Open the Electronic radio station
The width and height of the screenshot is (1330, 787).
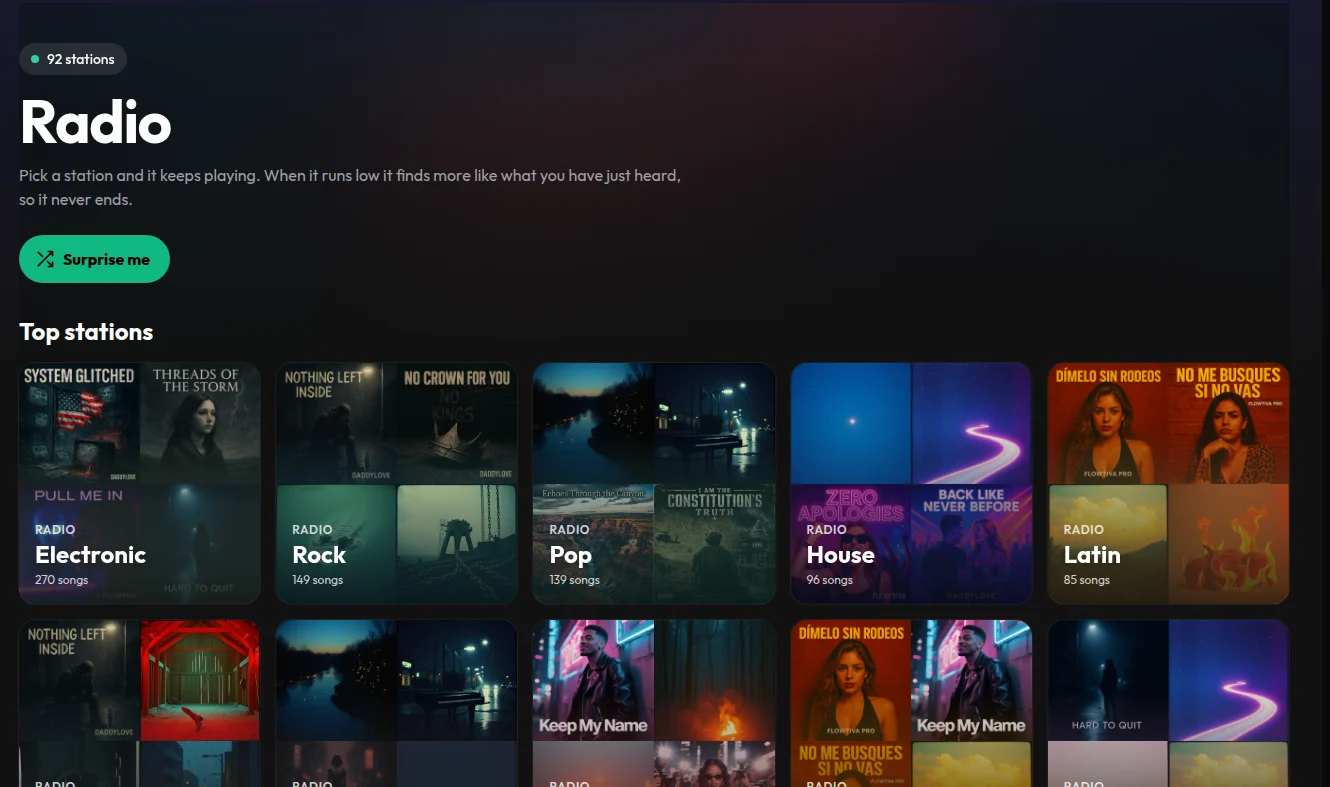click(140, 483)
